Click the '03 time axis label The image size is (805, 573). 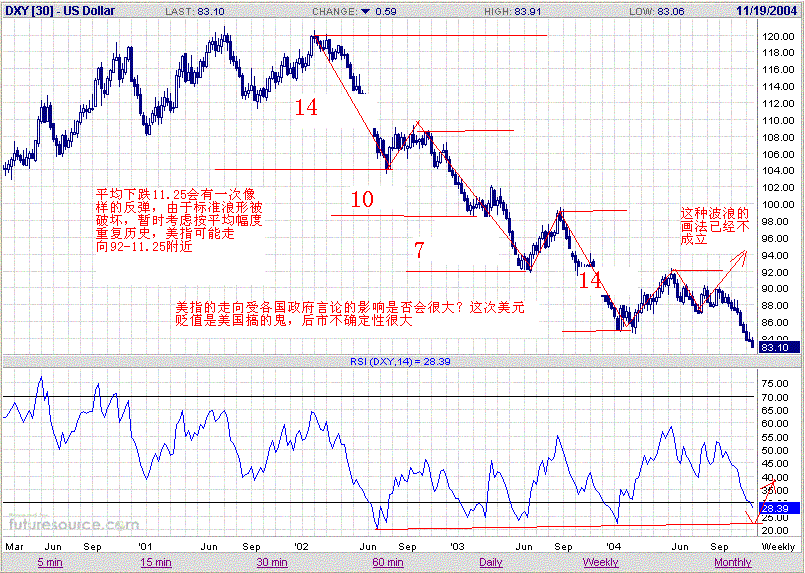(x=457, y=546)
